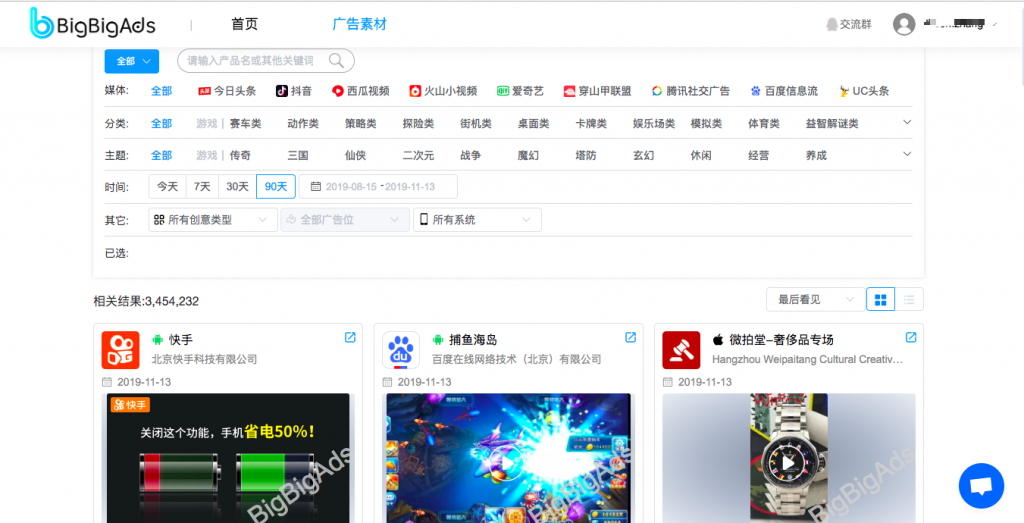
Task: Filter media by 火山小视频
Action: (x=443, y=91)
